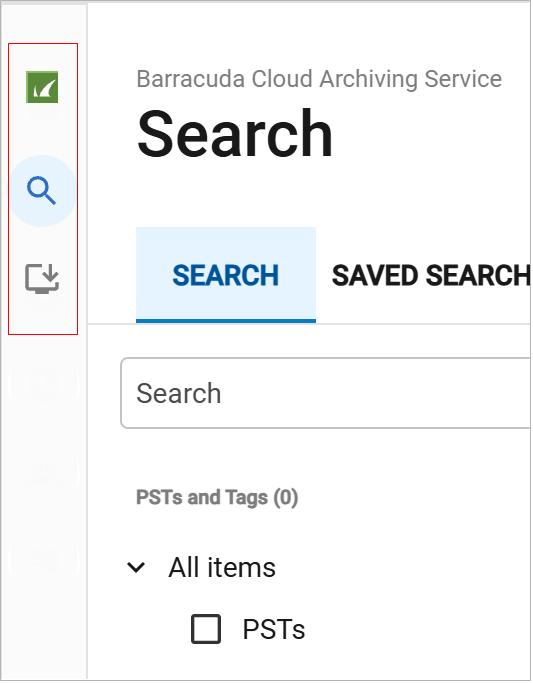Switch to the SEARCH tab
The image size is (533, 683).
coord(226,275)
